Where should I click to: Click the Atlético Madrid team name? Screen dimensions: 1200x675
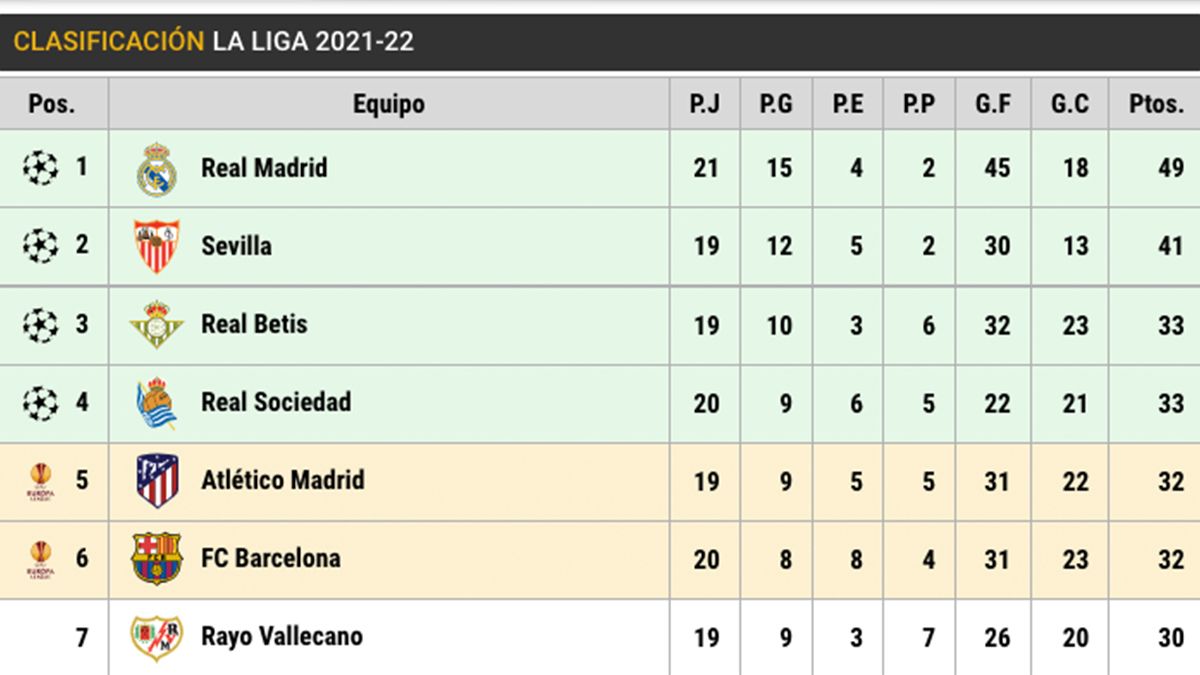click(x=283, y=480)
